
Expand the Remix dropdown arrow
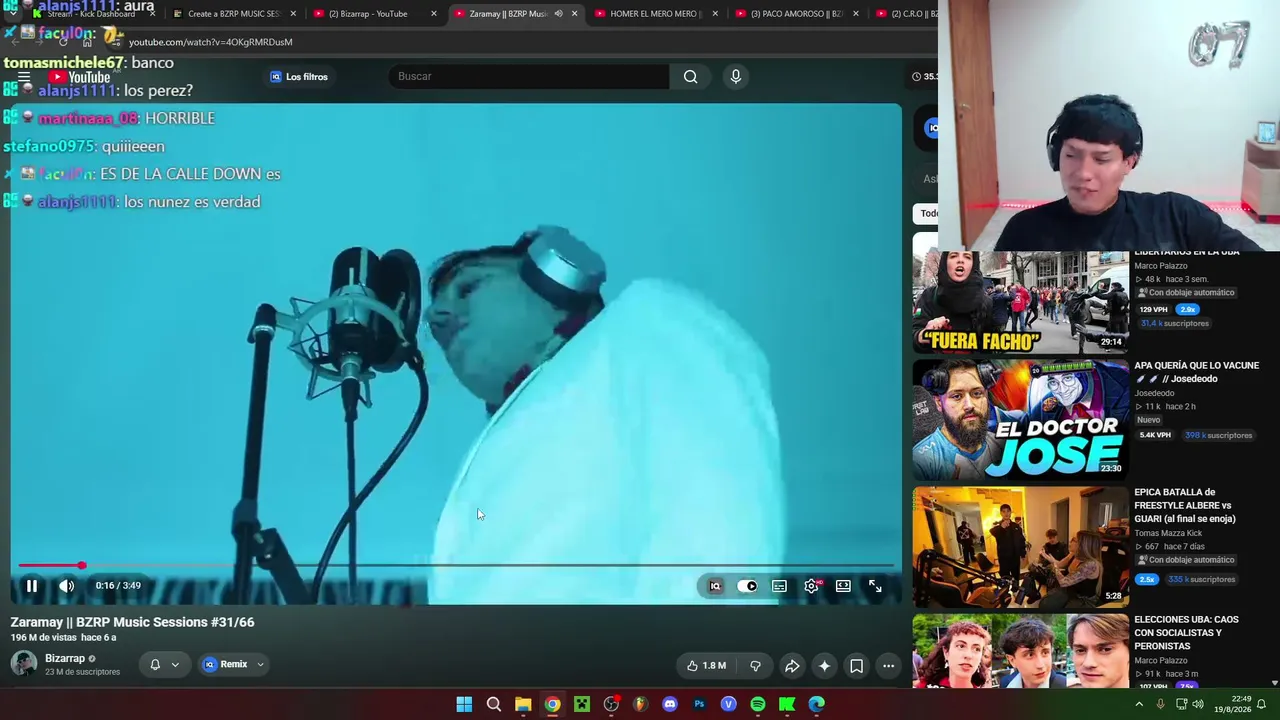tap(260, 664)
